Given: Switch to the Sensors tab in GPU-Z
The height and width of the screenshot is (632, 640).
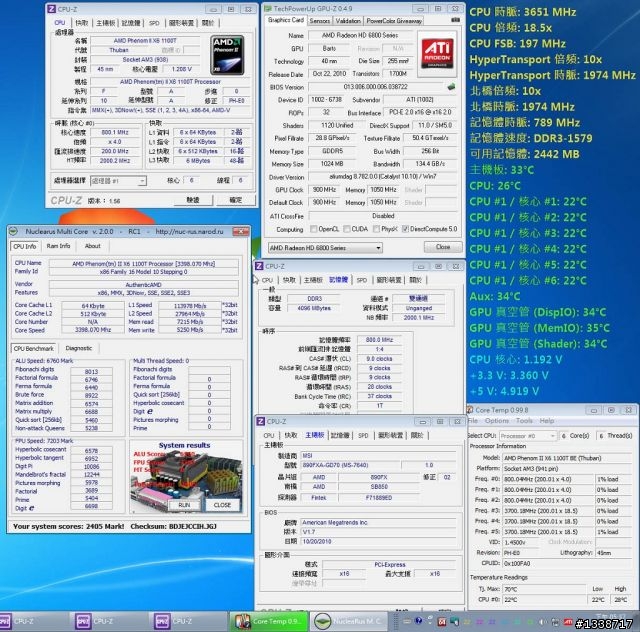Looking at the screenshot, I should pos(320,20).
